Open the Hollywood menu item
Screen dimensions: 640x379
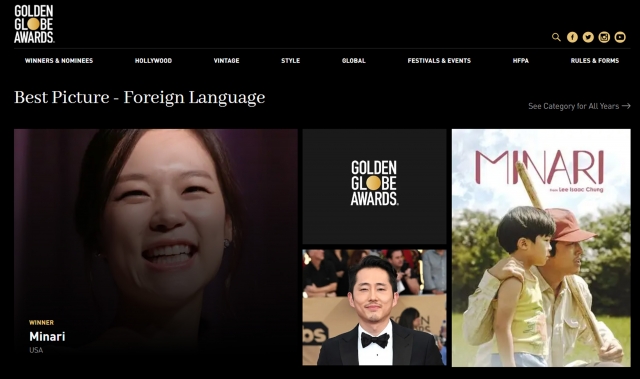point(153,61)
